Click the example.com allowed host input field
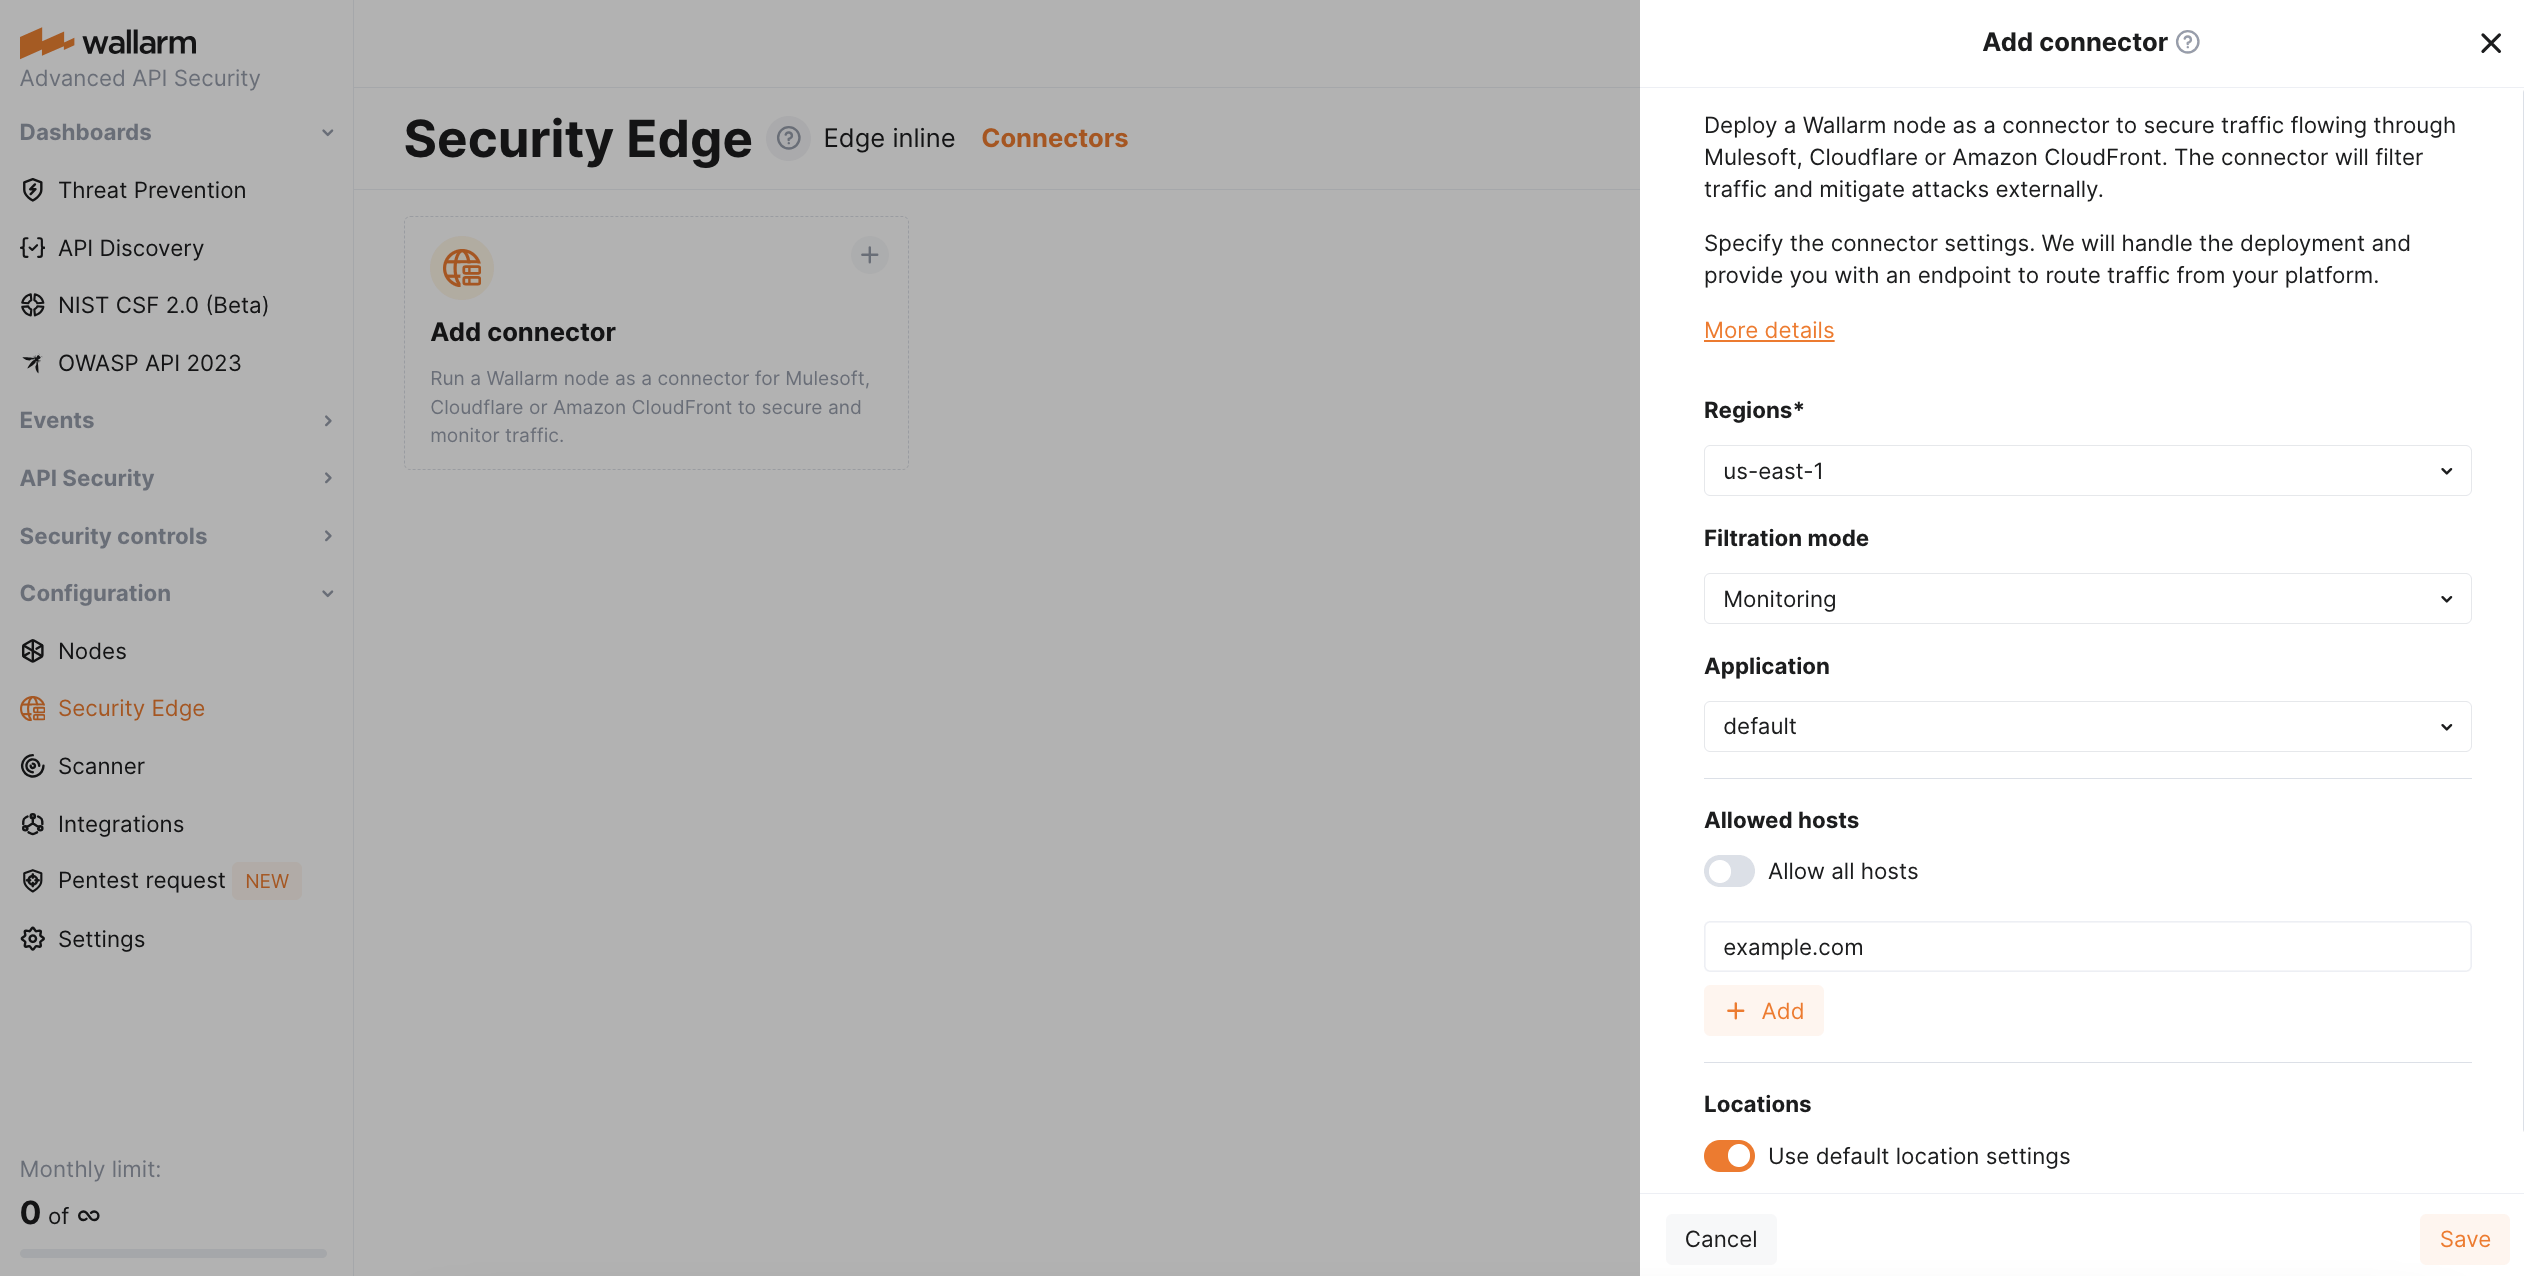The width and height of the screenshot is (2524, 1276). (x=2087, y=947)
